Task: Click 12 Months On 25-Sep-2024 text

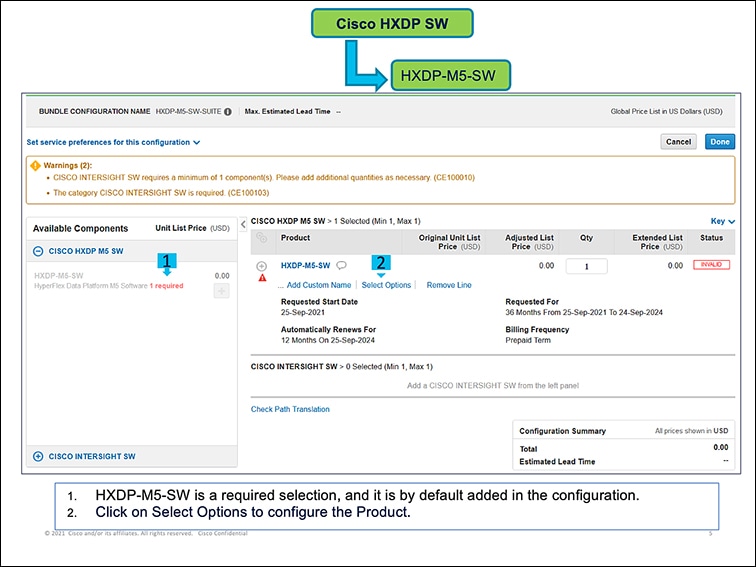Action: pyautogui.click(x=328, y=340)
